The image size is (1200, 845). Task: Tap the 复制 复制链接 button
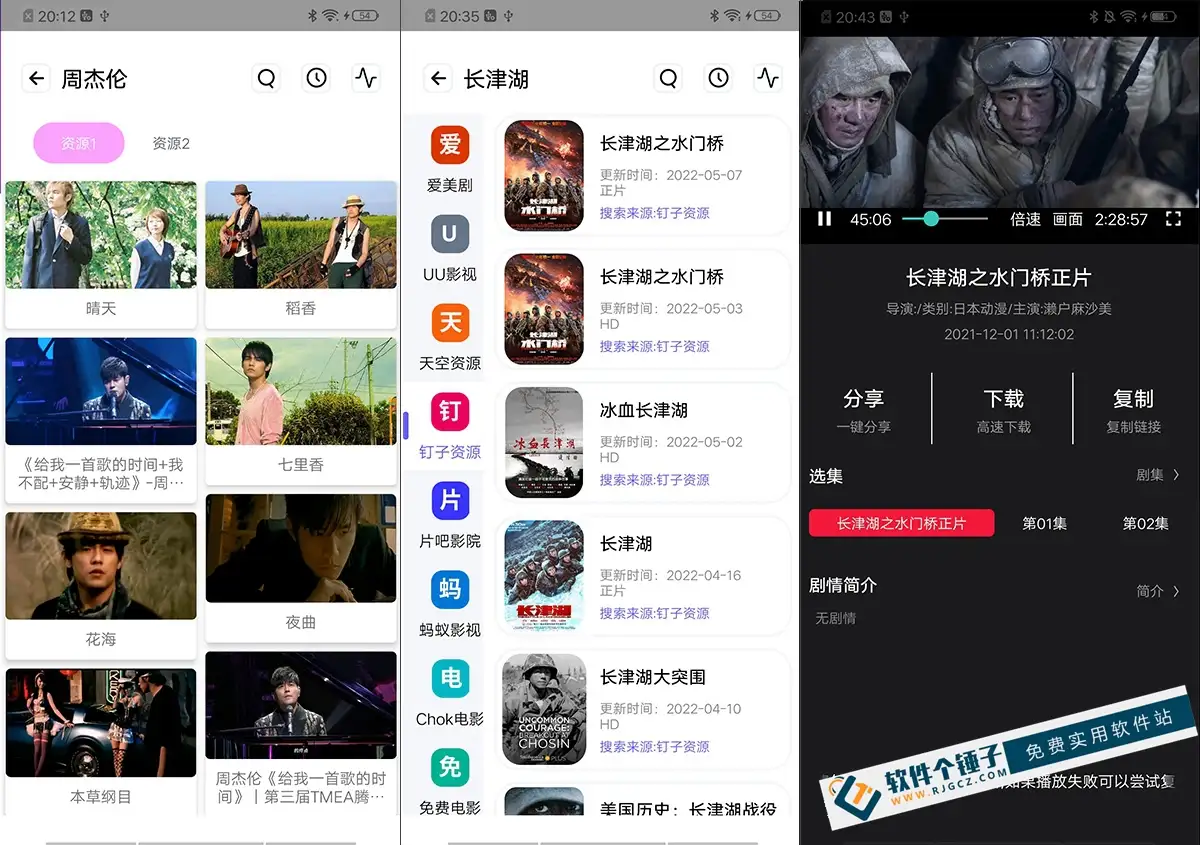(x=1134, y=410)
